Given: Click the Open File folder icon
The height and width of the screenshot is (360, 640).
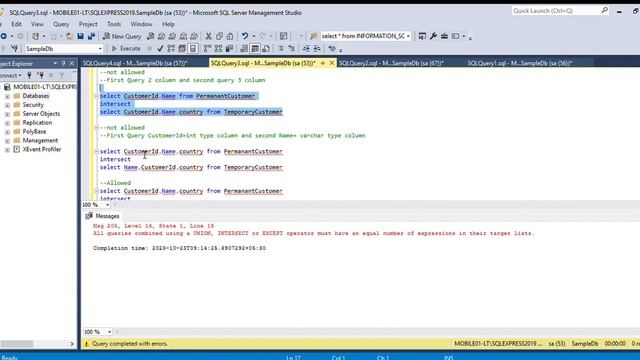Looking at the screenshot, I should point(69,36).
